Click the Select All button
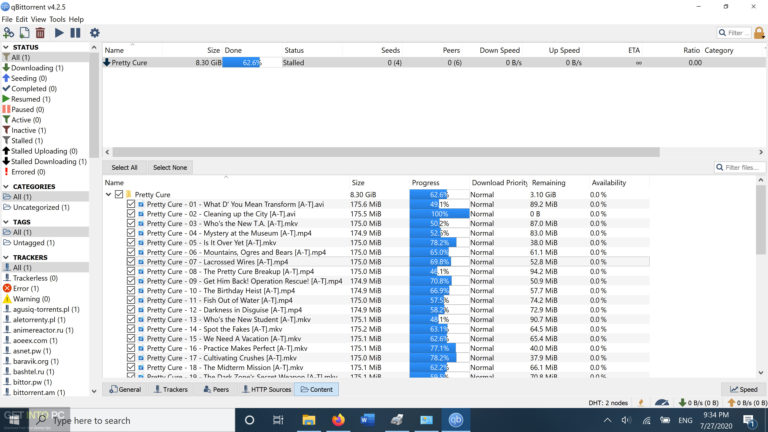The width and height of the screenshot is (768, 432). click(x=124, y=168)
